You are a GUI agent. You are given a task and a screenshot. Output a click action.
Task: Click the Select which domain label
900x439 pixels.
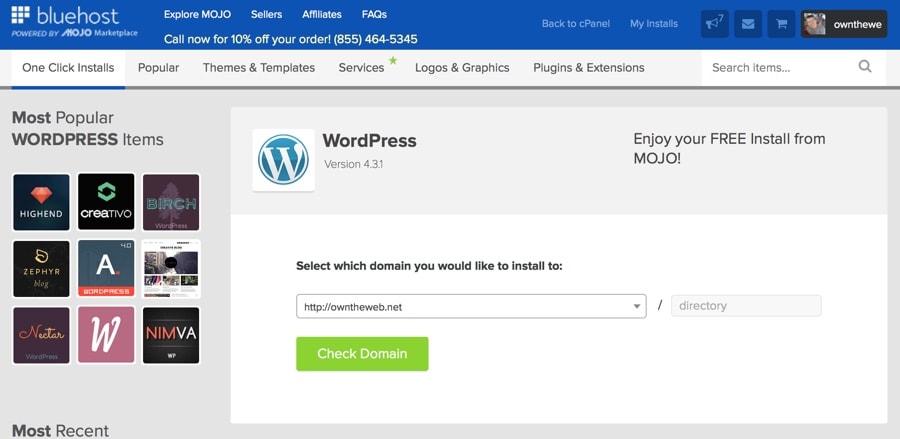coord(429,266)
